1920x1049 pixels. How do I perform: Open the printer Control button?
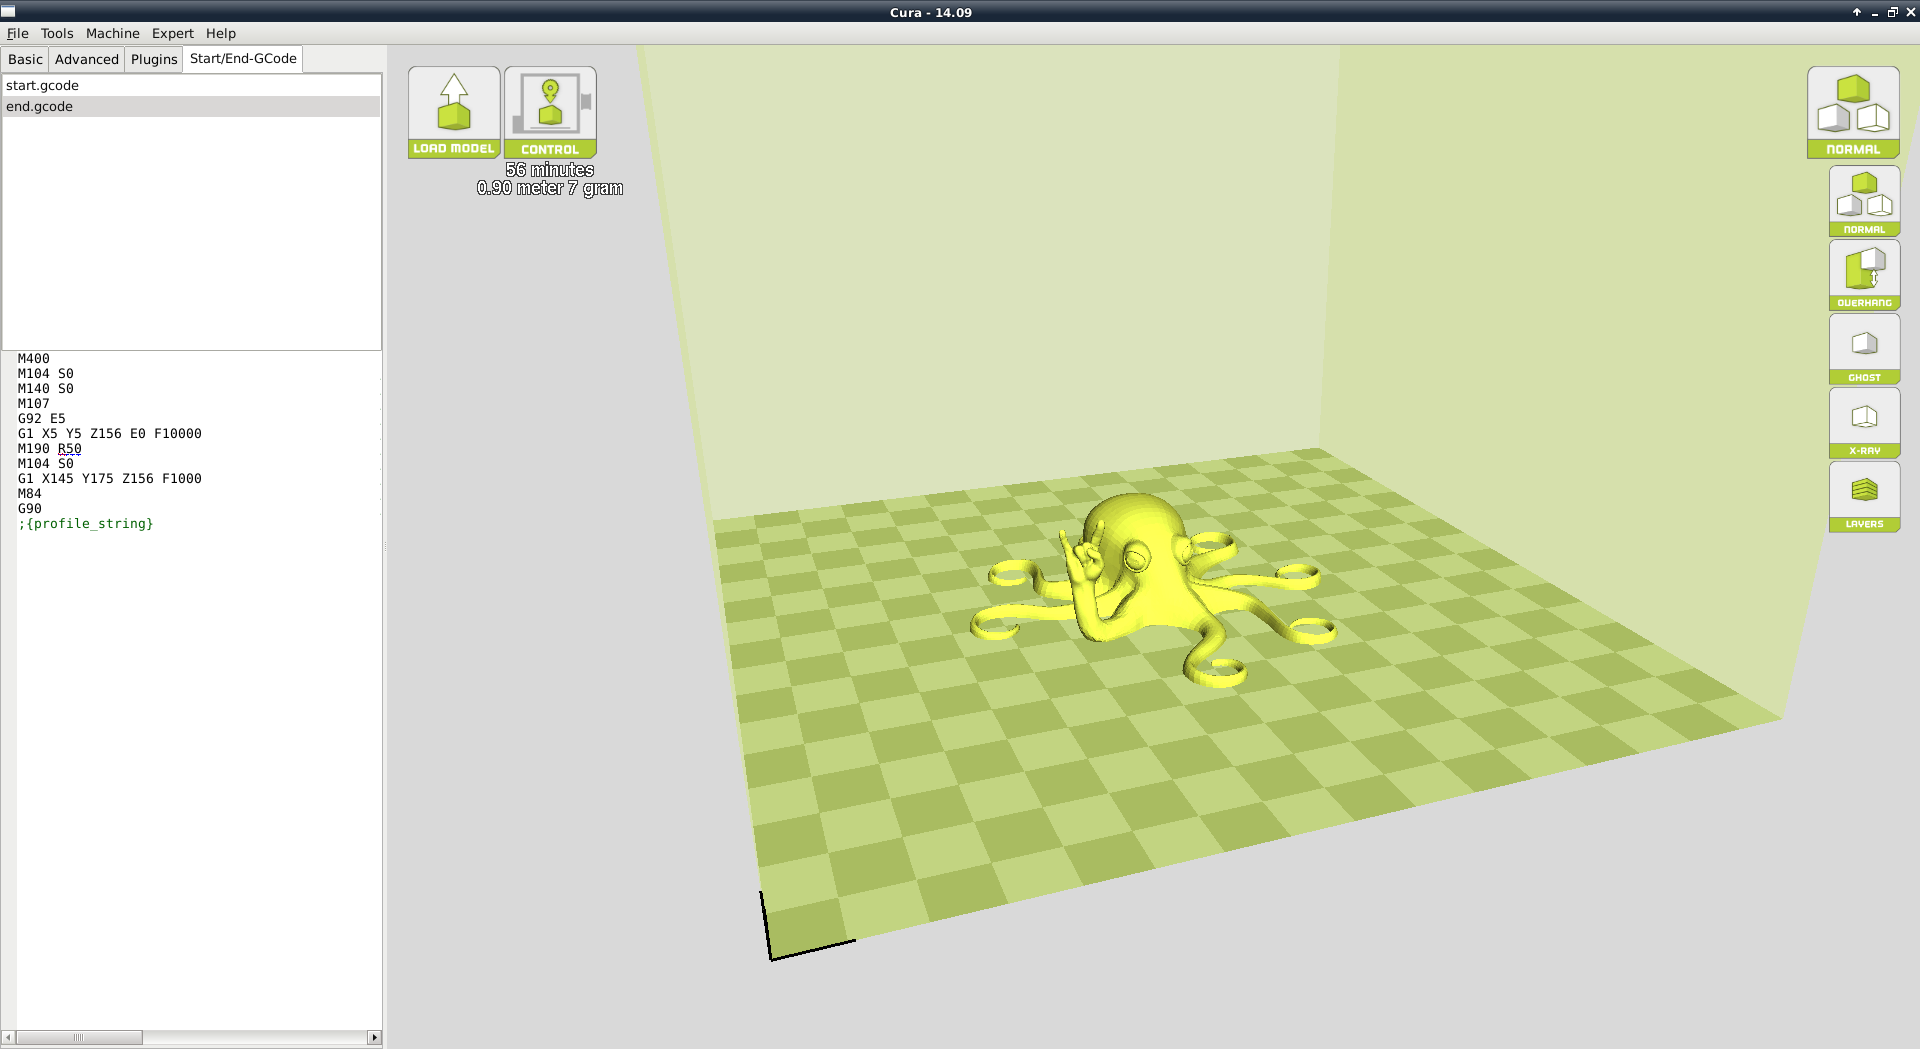tap(550, 112)
